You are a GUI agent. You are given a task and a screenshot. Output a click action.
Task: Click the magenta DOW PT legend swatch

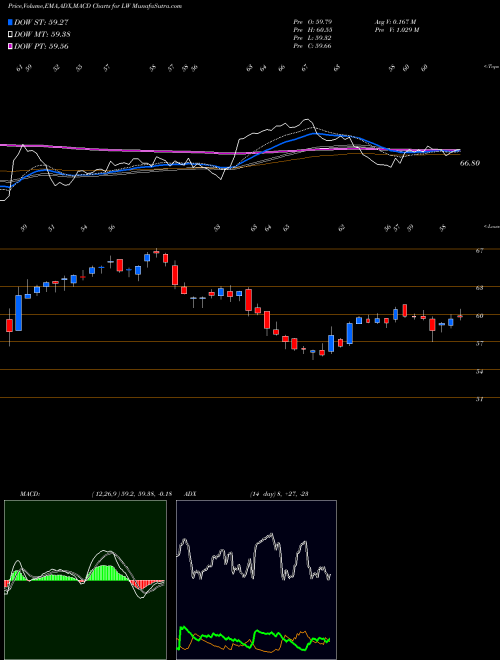click(10, 46)
